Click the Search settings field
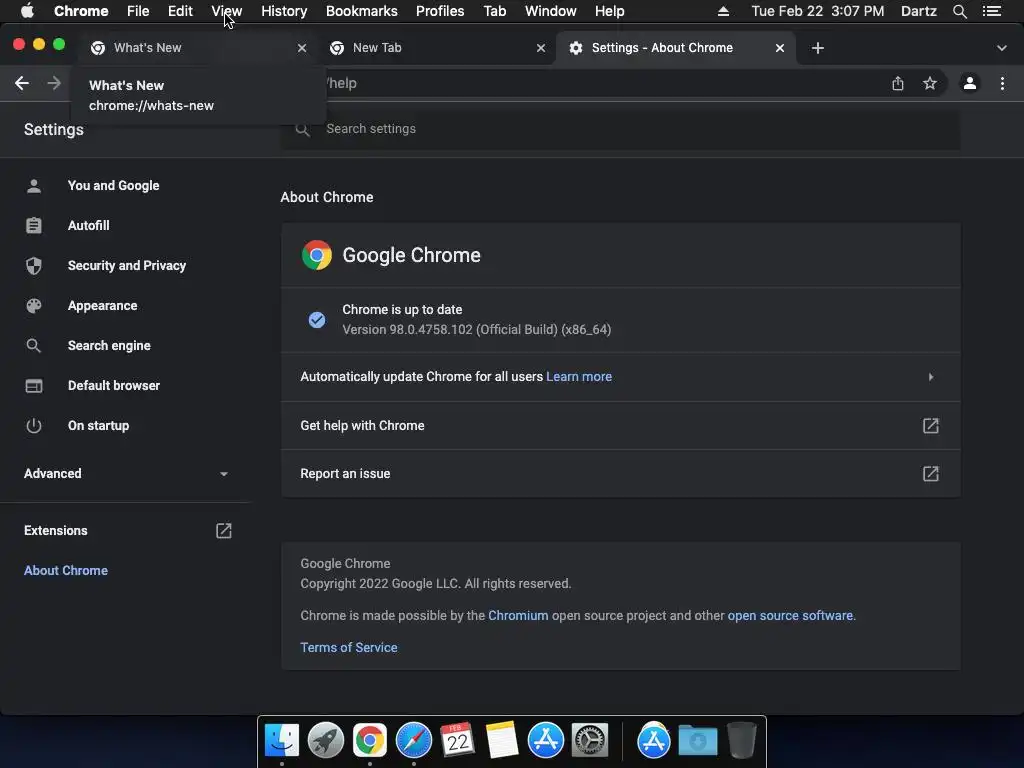 click(620, 129)
